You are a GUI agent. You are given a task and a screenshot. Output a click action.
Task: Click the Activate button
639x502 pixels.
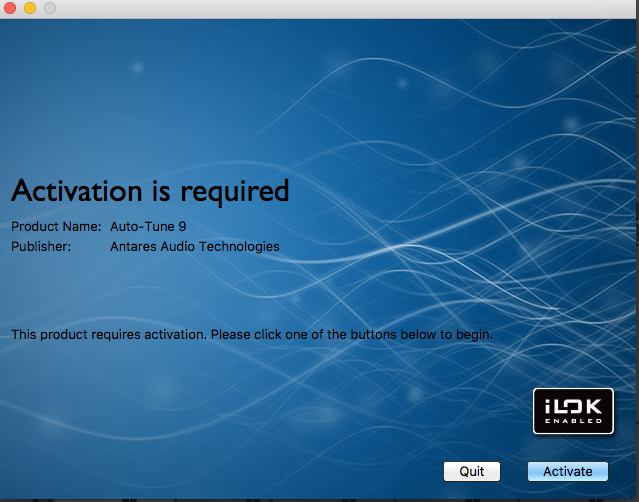pyautogui.click(x=567, y=471)
